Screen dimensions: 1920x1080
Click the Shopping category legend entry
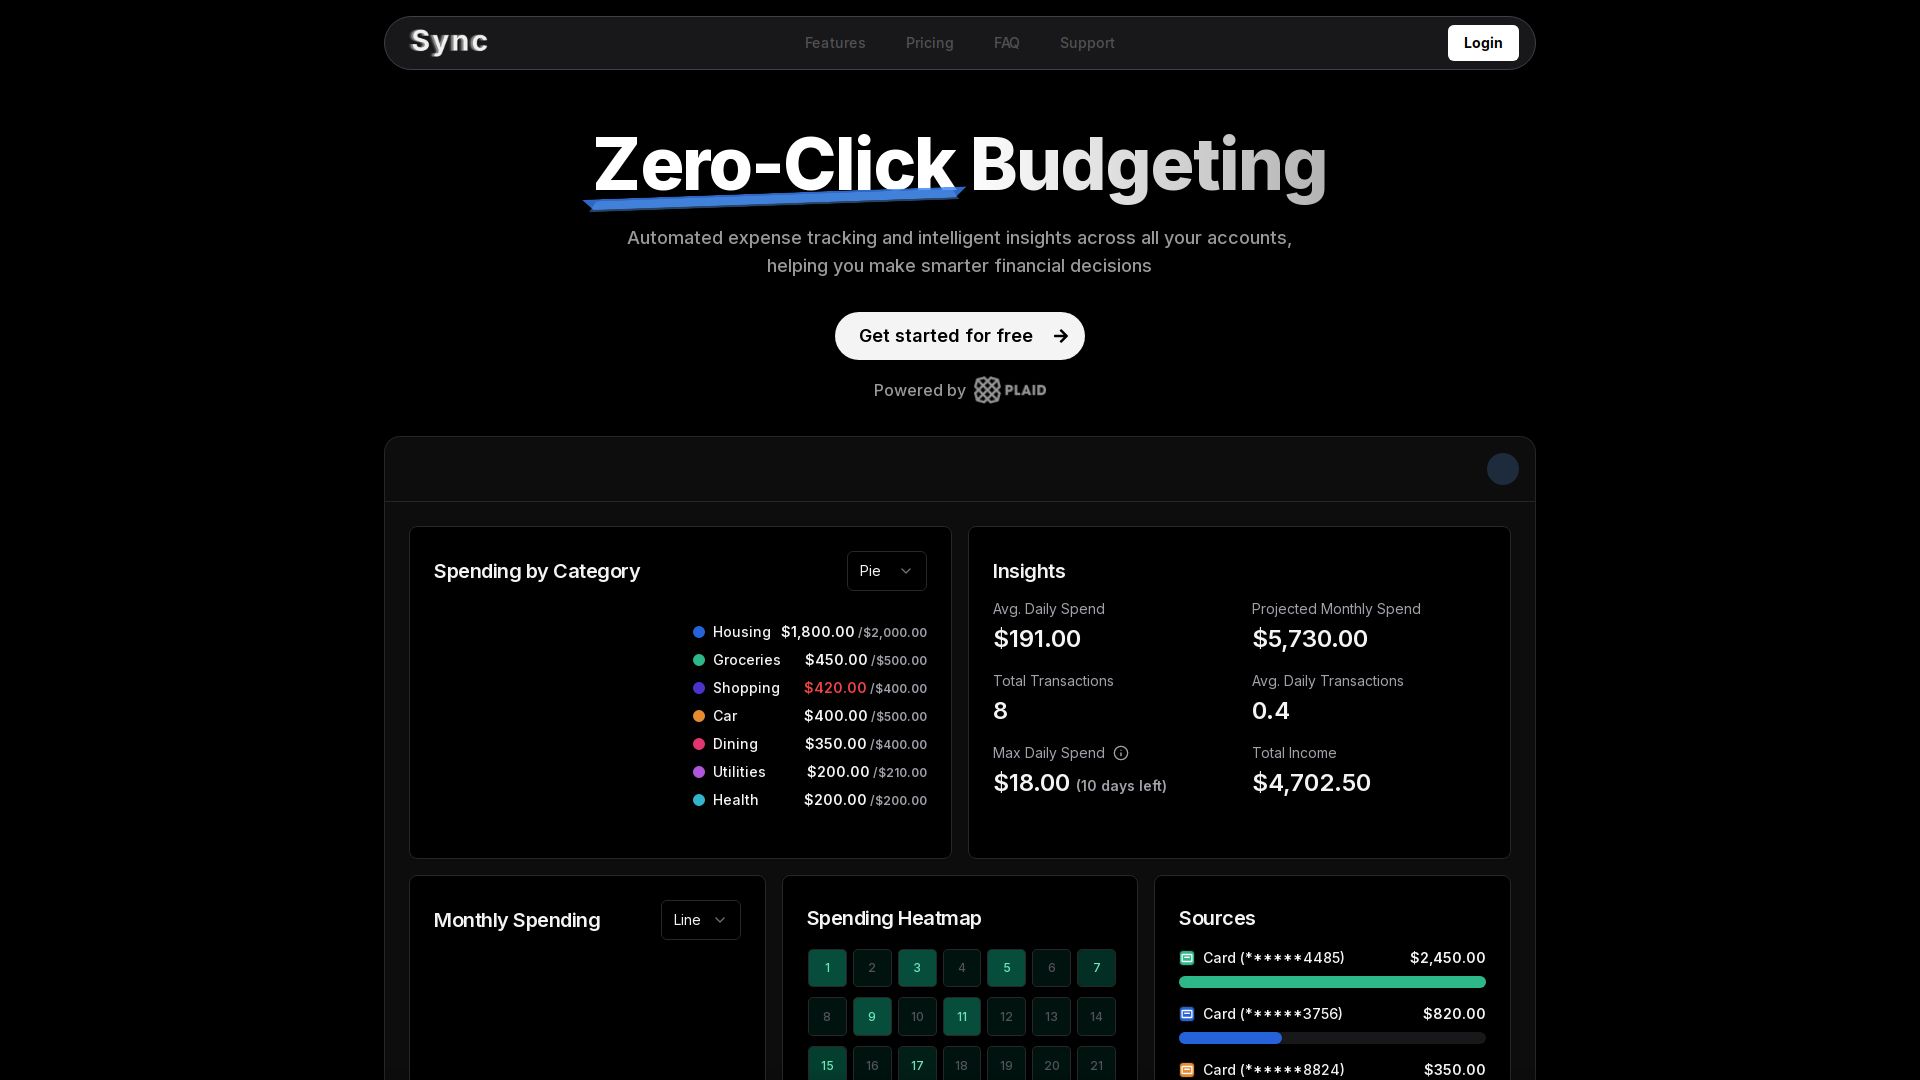746,688
